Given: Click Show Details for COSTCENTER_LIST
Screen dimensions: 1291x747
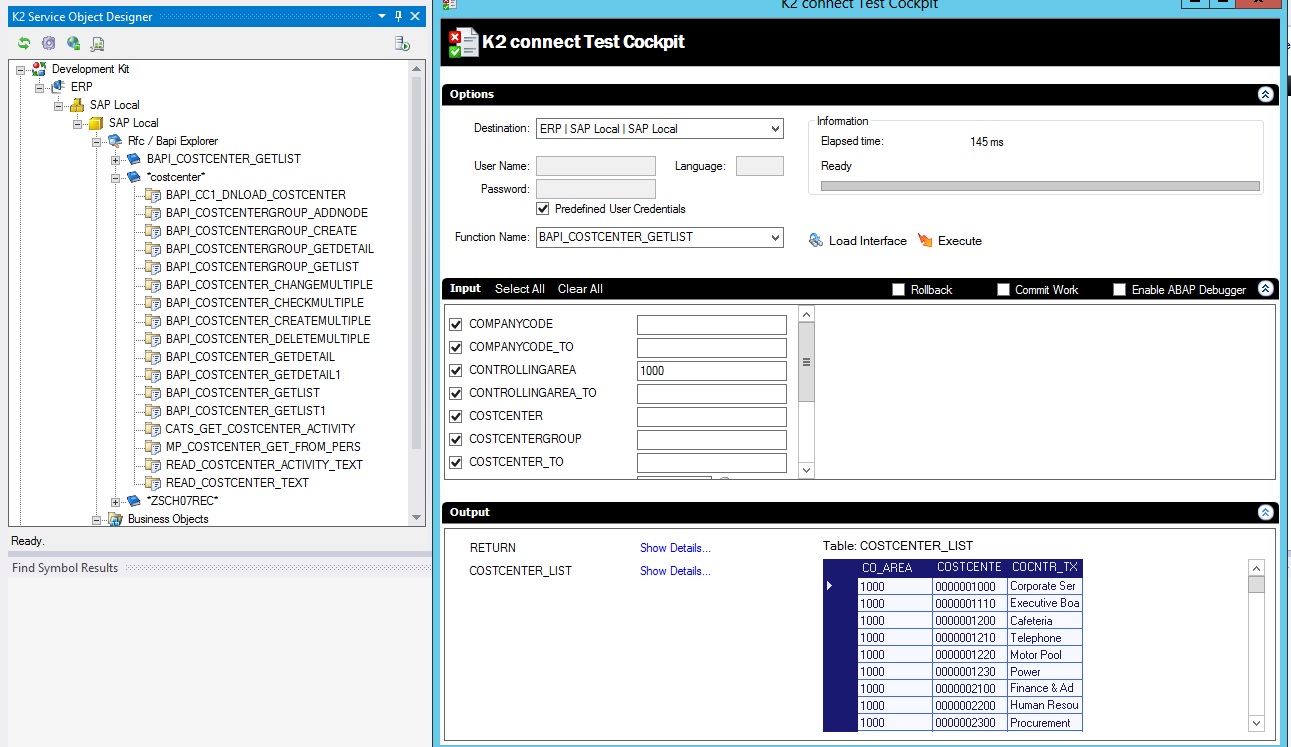Looking at the screenshot, I should 676,571.
